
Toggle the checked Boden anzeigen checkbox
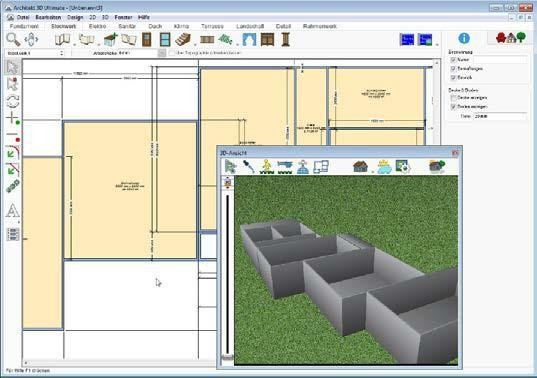click(x=453, y=107)
